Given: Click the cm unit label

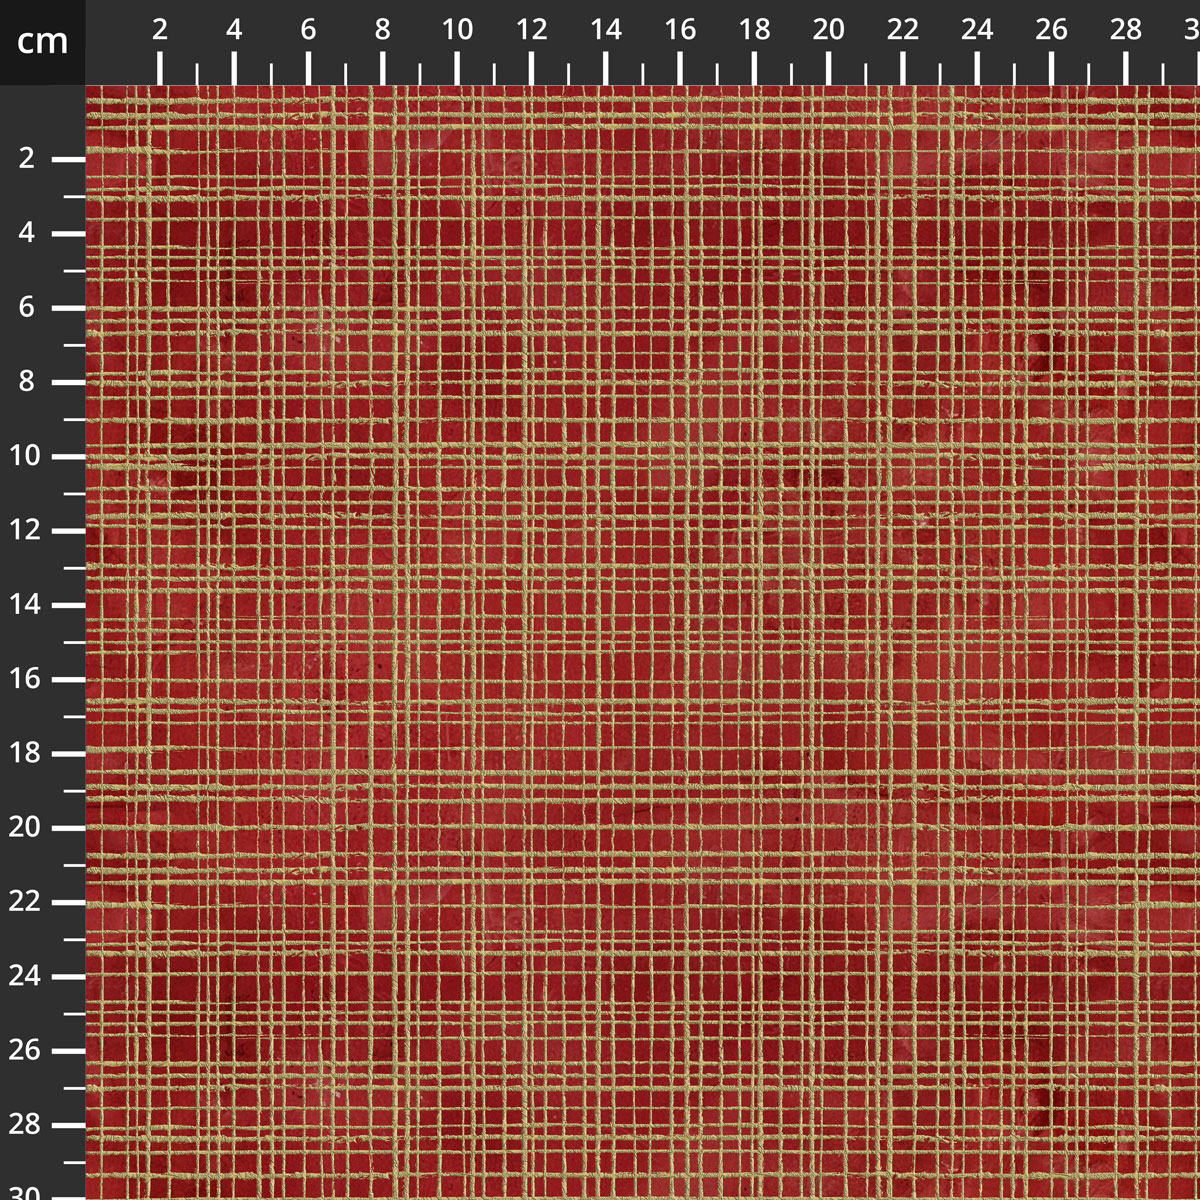Looking at the screenshot, I should pos(42,41).
